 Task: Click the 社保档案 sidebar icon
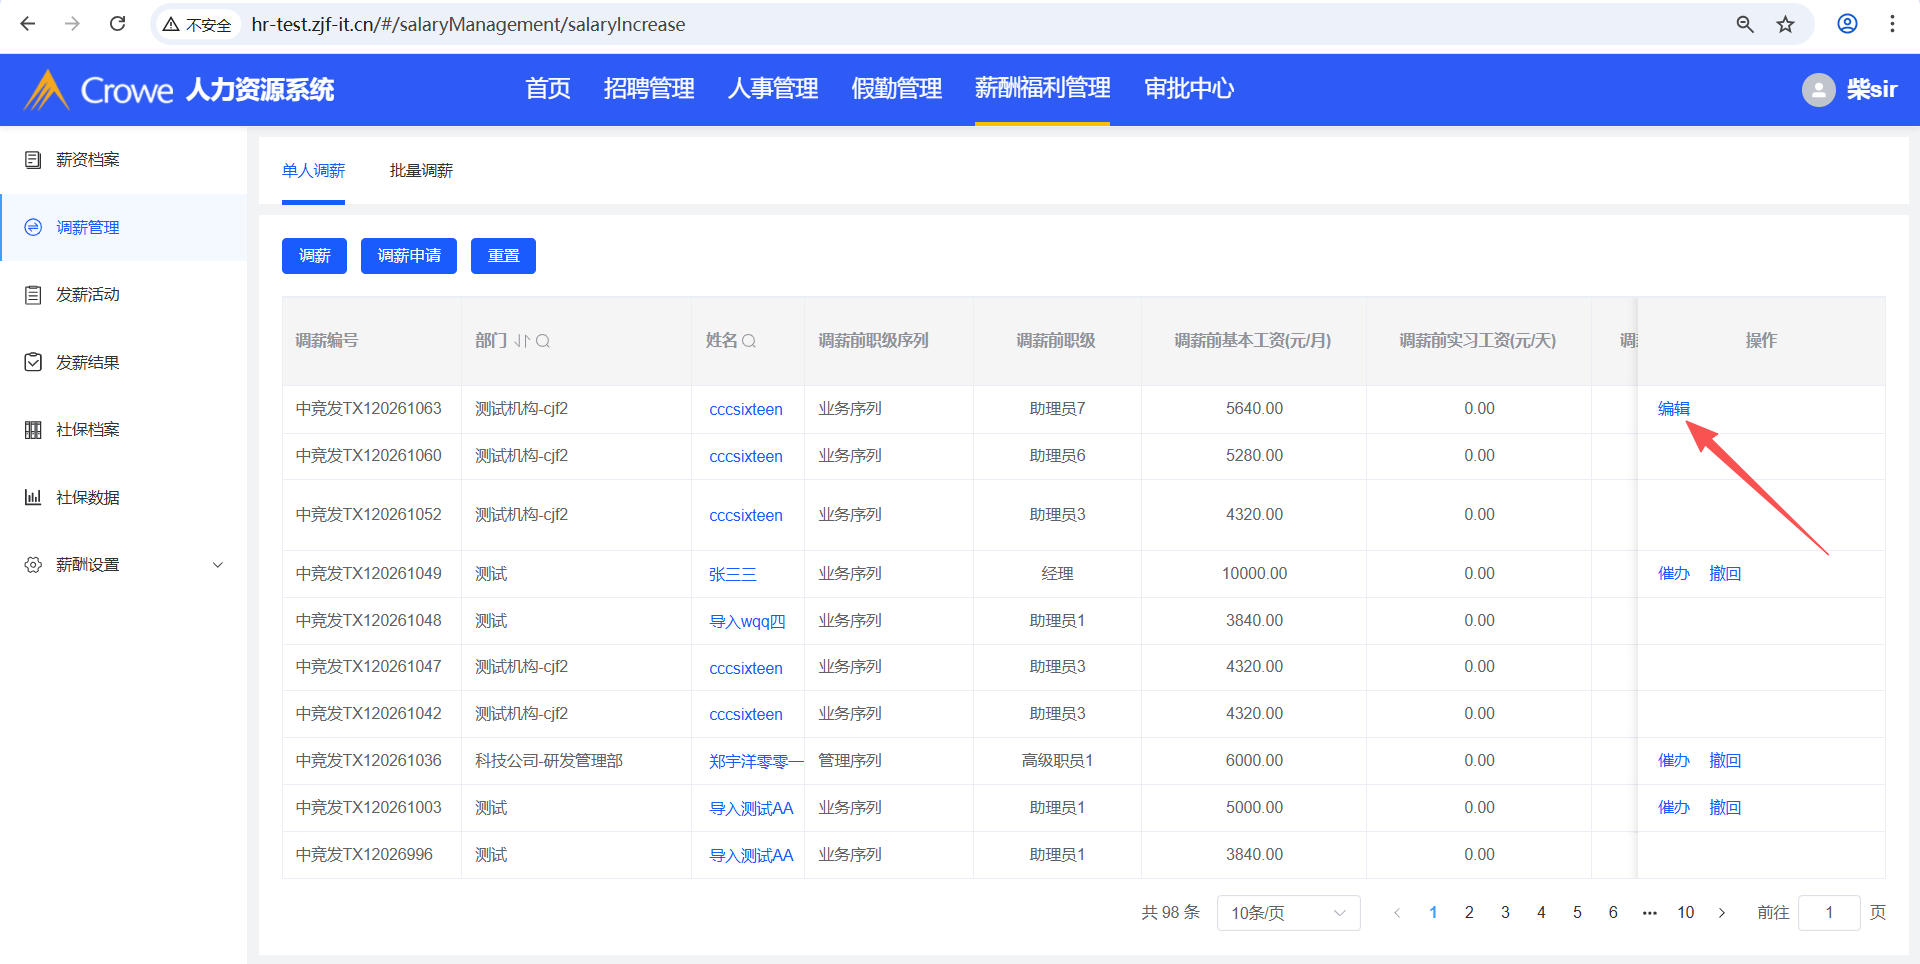tap(33, 430)
